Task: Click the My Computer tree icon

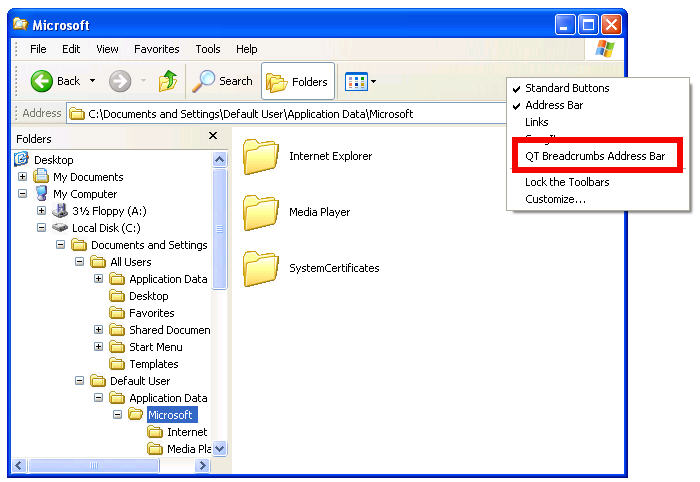Action: click(42, 193)
